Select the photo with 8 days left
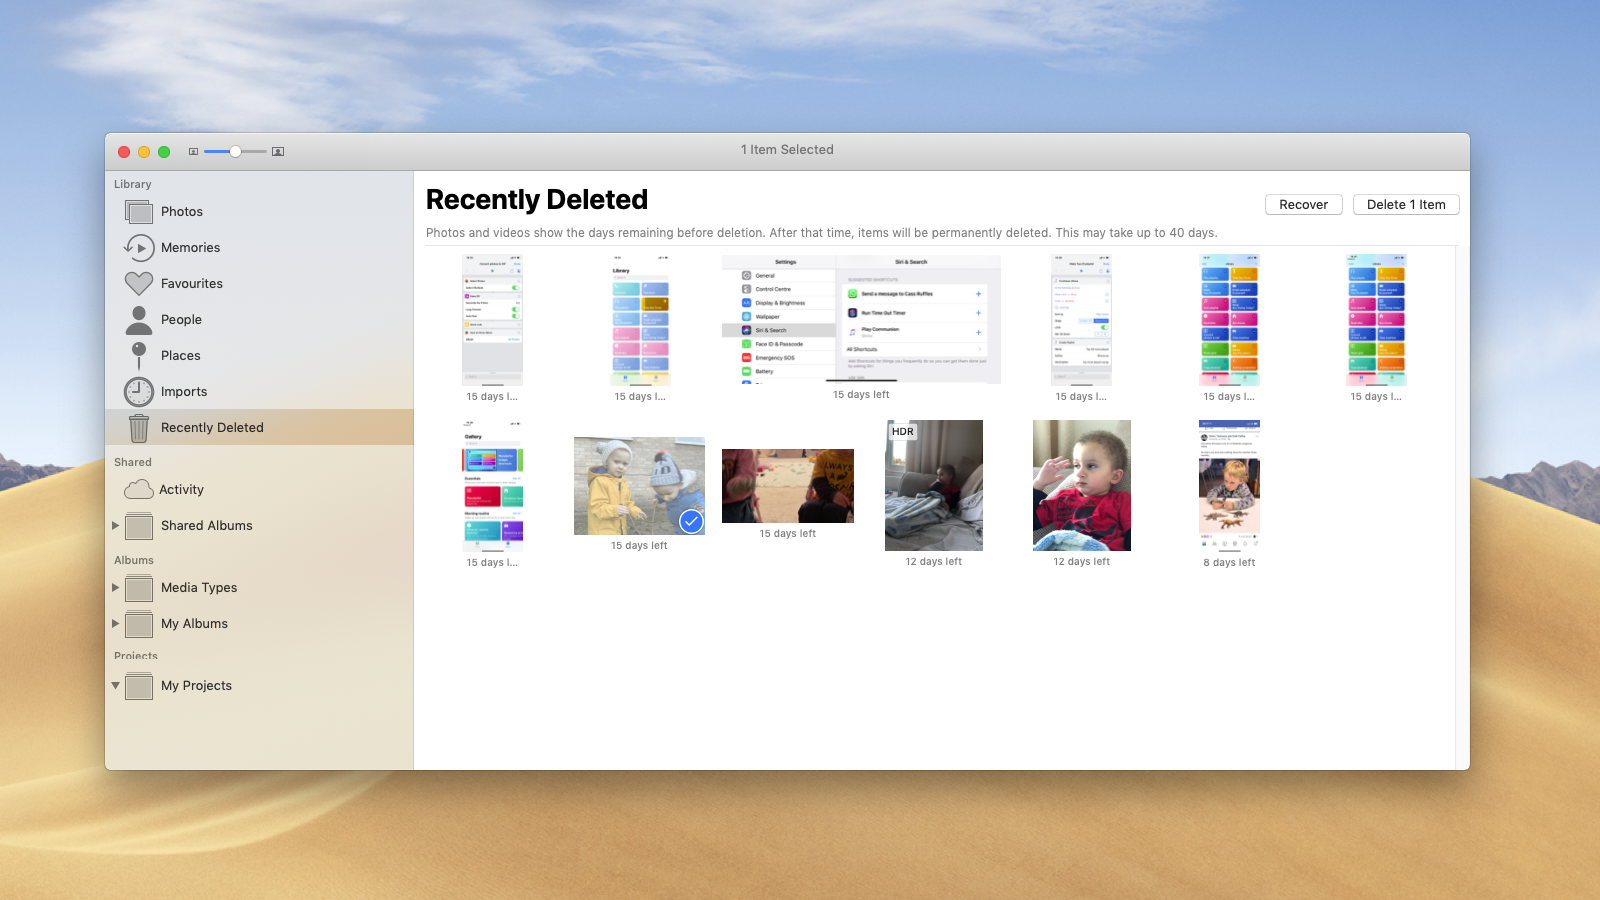This screenshot has width=1600, height=900. point(1229,485)
